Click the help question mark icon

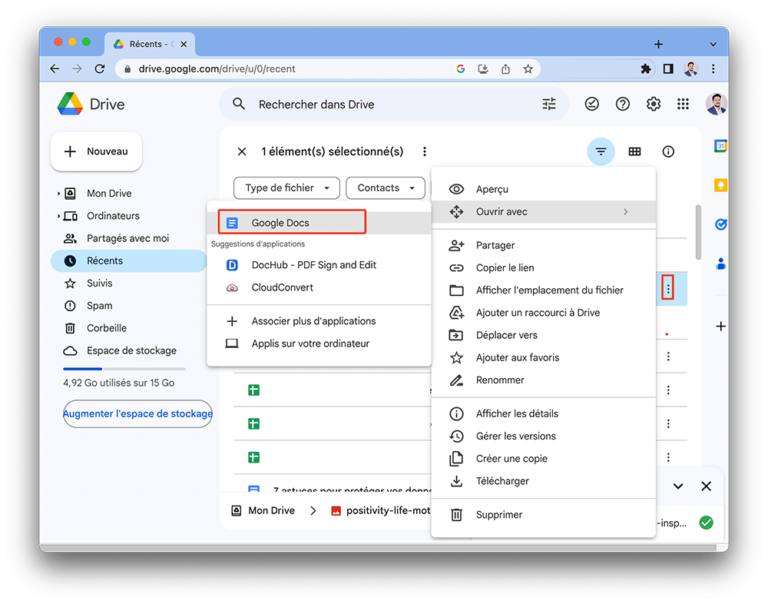pyautogui.click(x=622, y=104)
